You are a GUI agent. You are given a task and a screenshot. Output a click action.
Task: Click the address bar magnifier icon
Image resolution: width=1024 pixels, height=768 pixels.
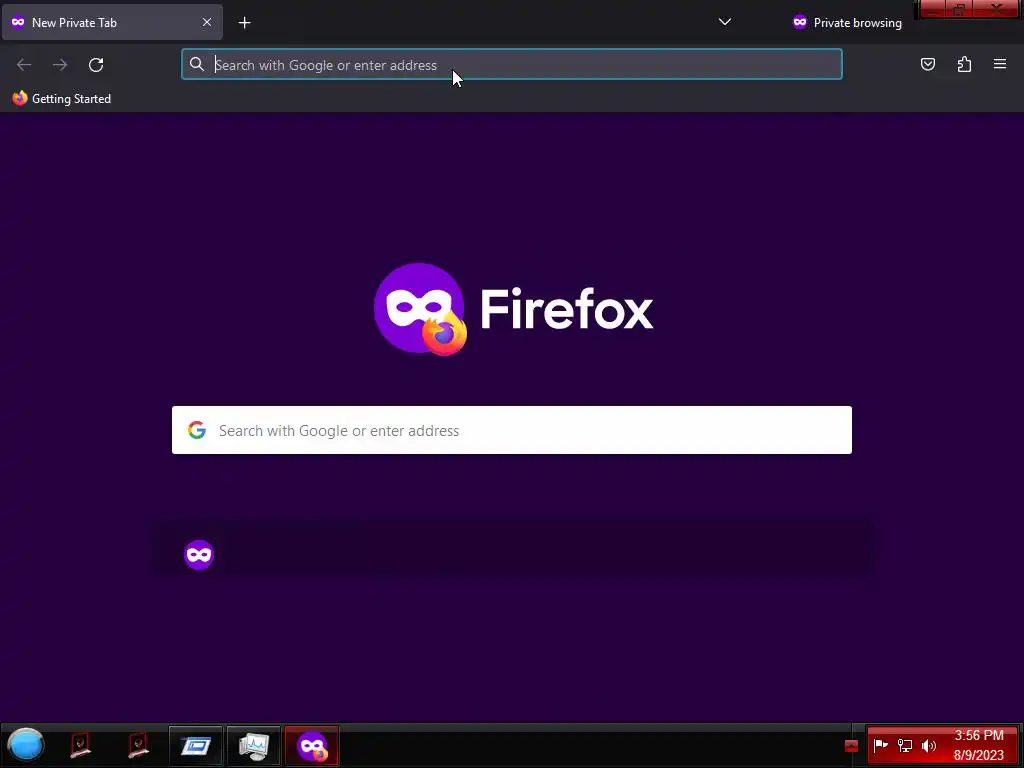(x=197, y=64)
